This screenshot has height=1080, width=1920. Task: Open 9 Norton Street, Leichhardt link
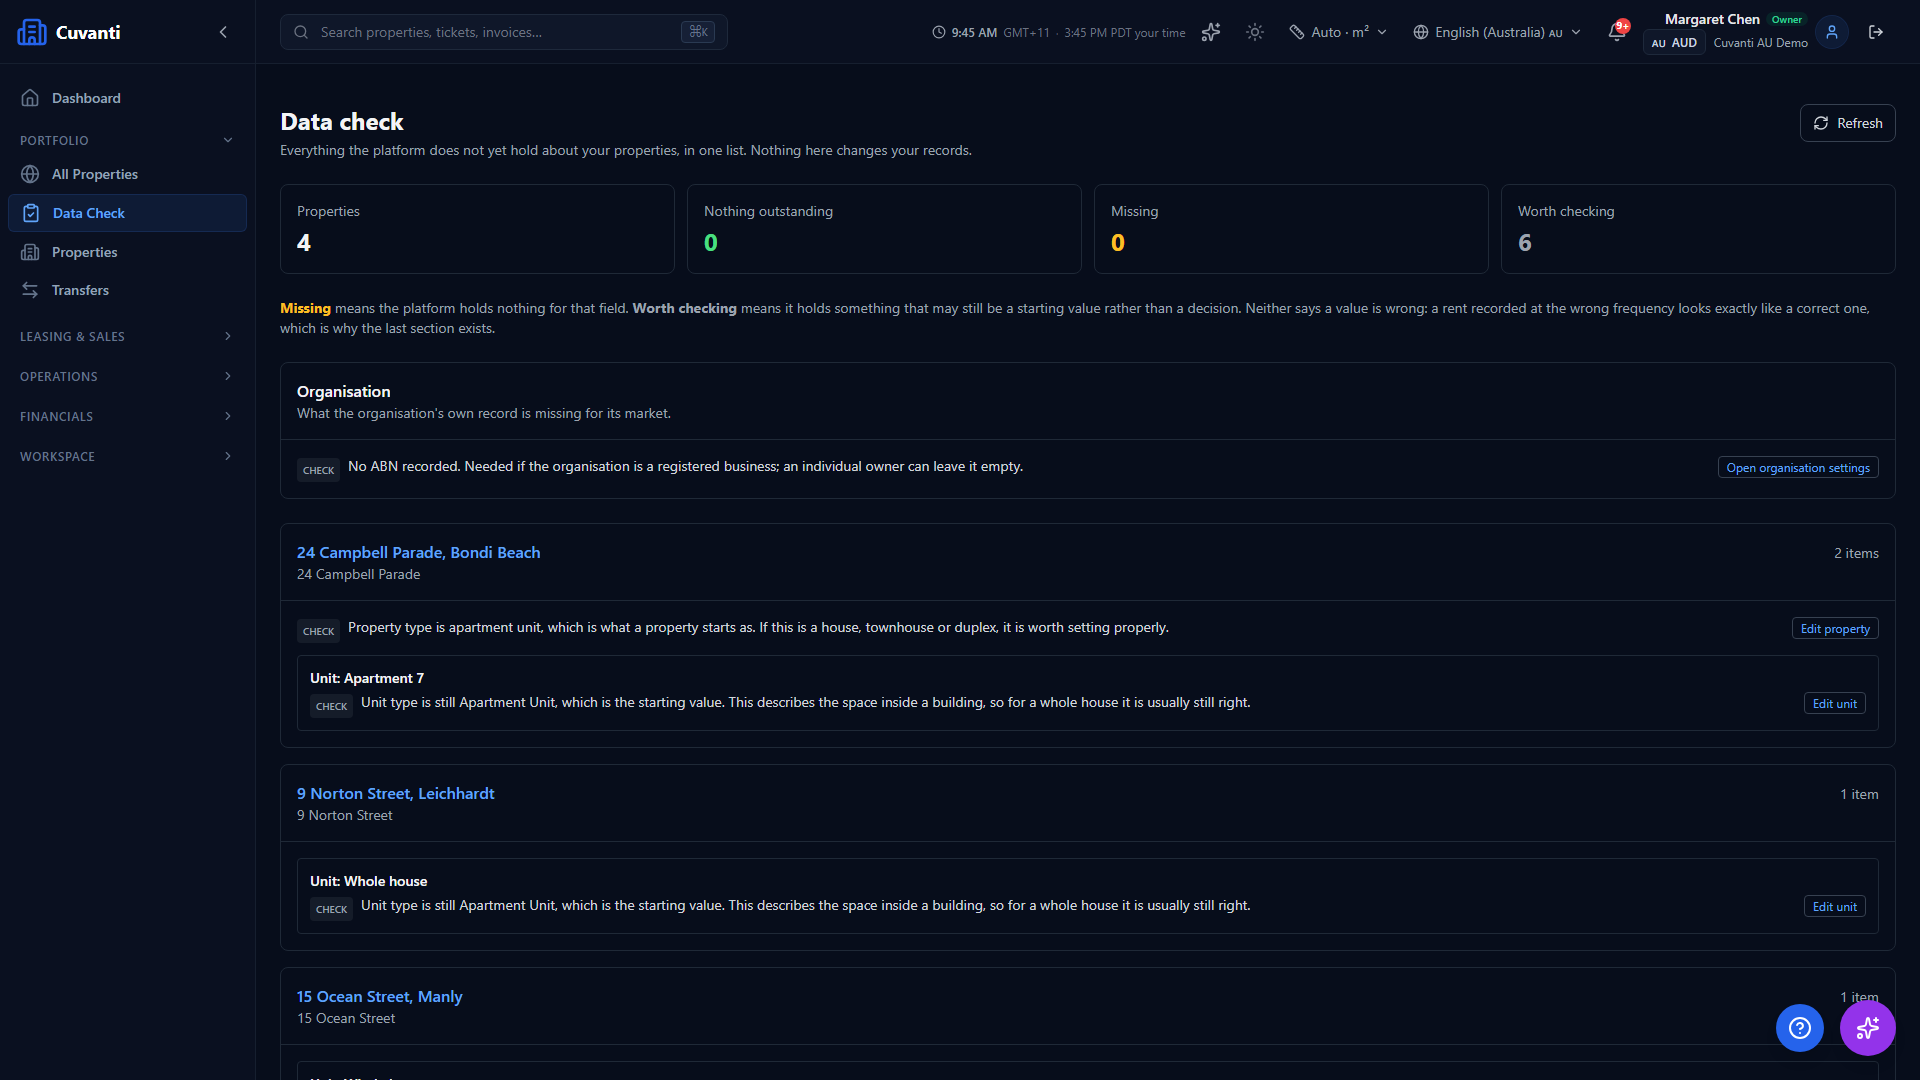pos(395,793)
